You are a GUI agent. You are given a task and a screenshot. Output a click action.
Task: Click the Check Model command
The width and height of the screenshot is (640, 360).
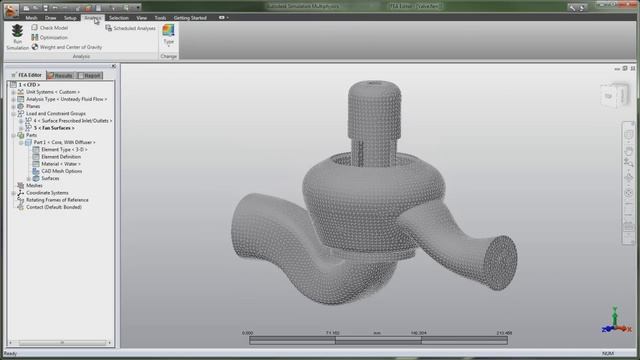[x=50, y=28]
